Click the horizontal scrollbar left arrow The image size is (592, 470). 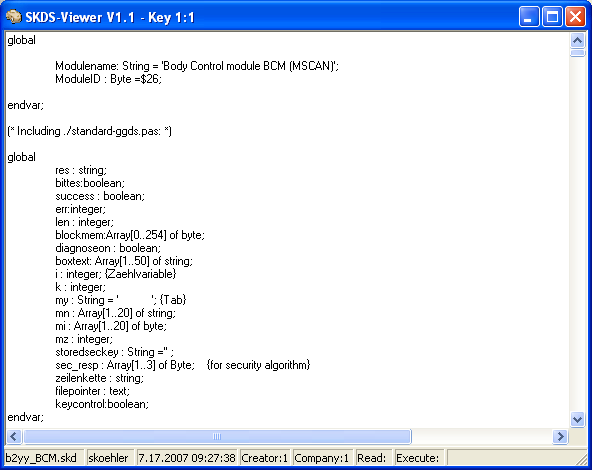pos(14,437)
